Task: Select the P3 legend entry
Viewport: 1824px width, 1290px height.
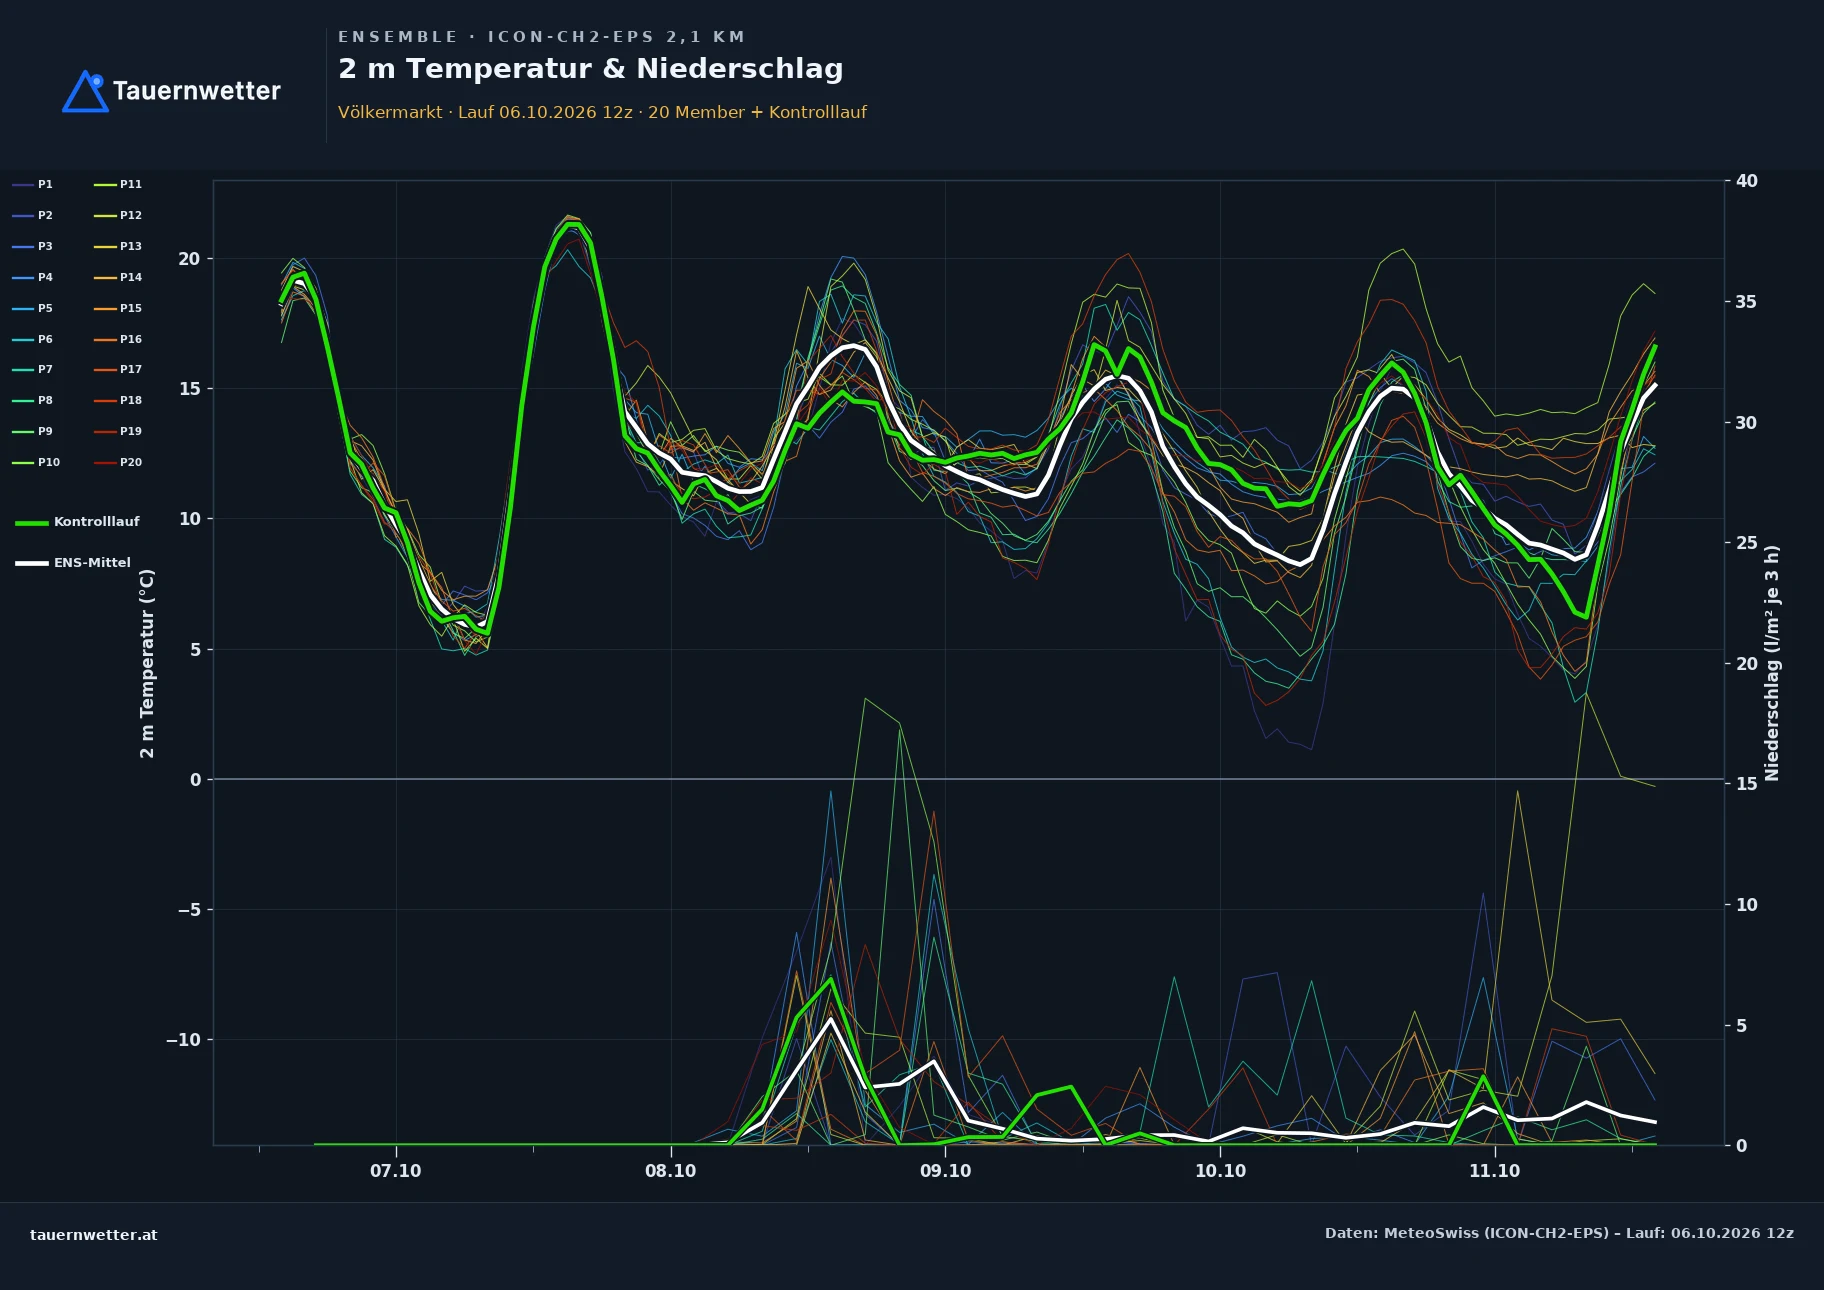Action: coord(33,246)
